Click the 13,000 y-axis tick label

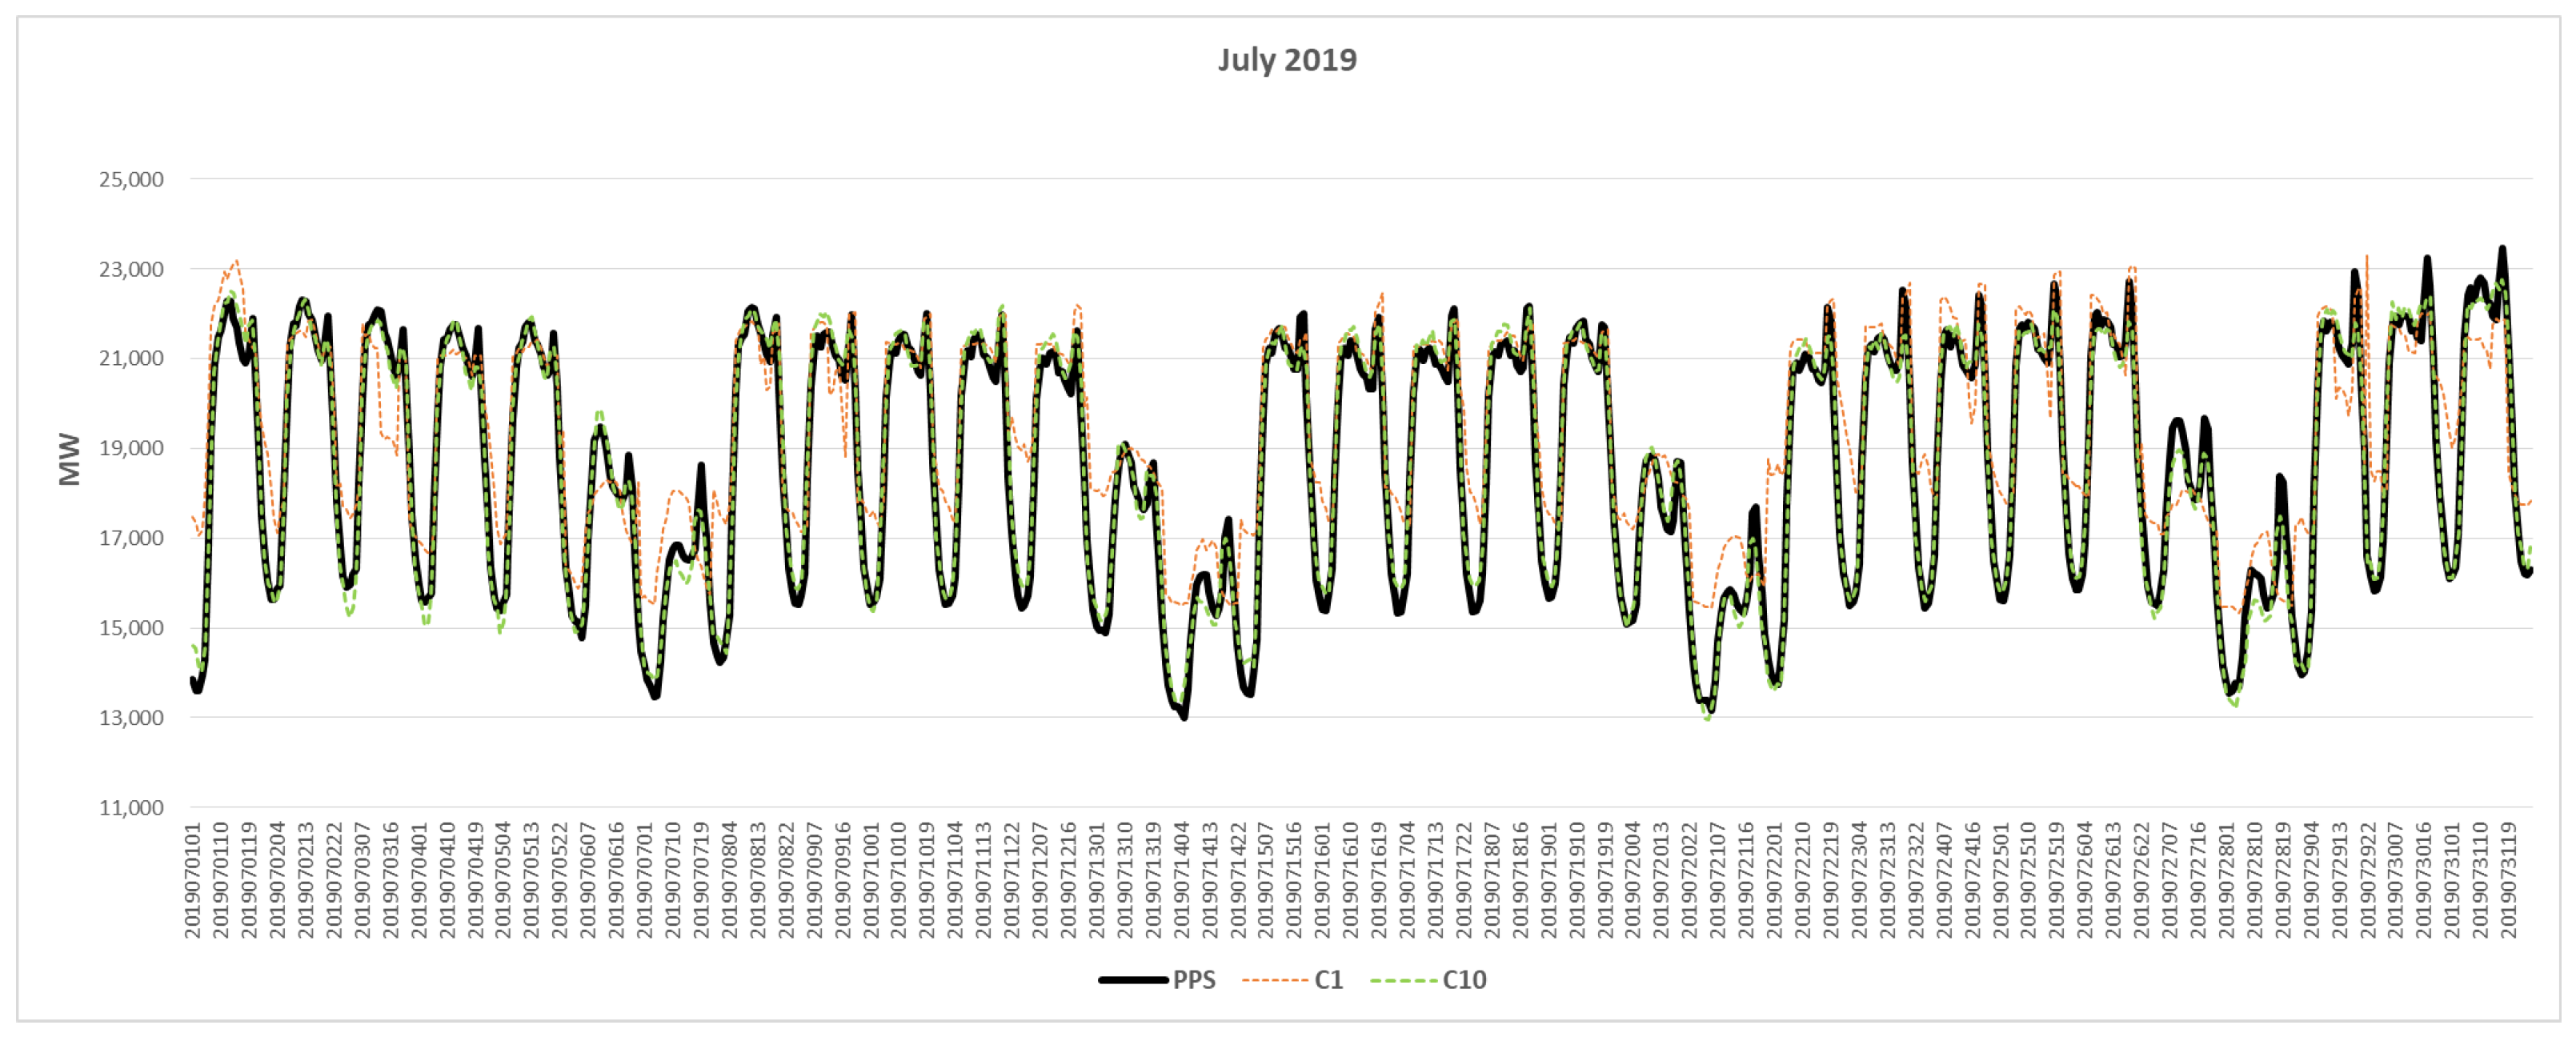131,718
